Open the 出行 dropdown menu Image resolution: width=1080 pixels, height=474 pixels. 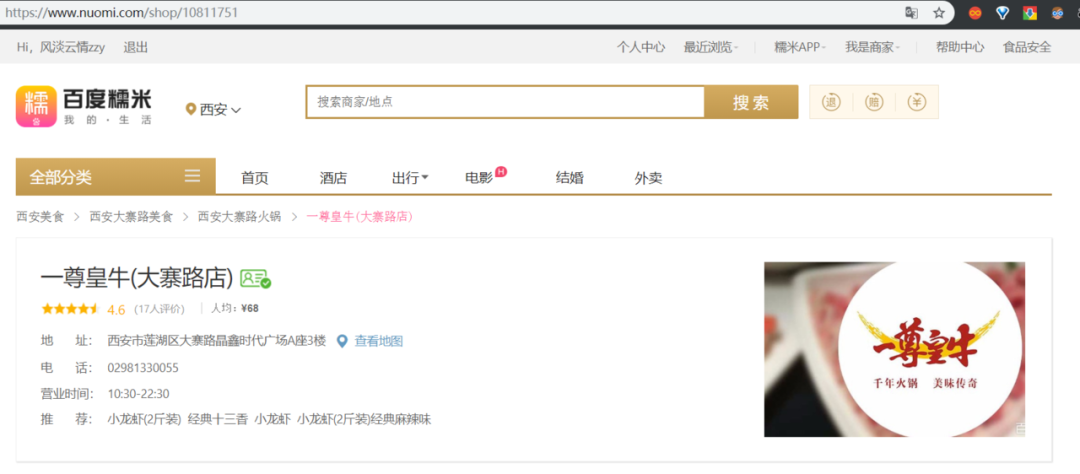tap(410, 178)
